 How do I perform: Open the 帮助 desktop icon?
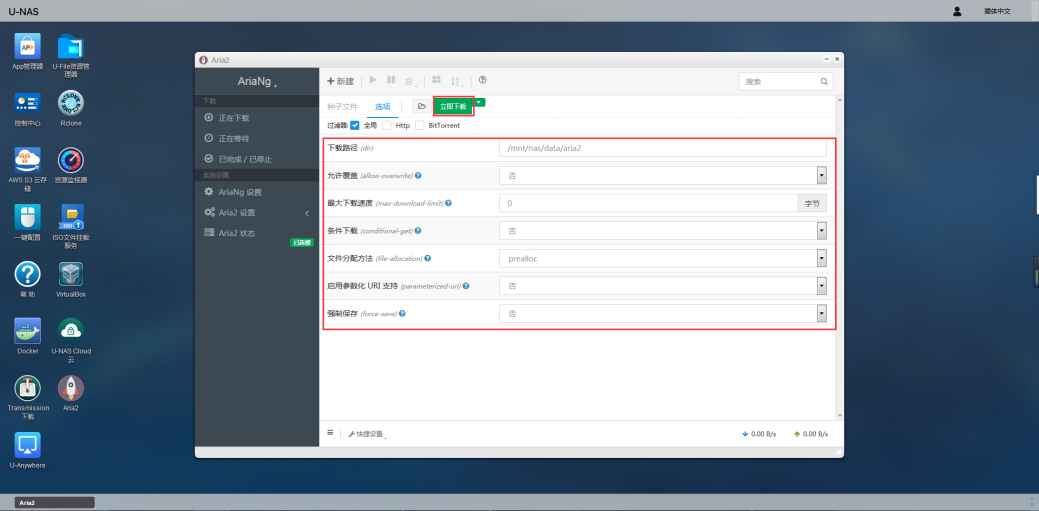27,274
